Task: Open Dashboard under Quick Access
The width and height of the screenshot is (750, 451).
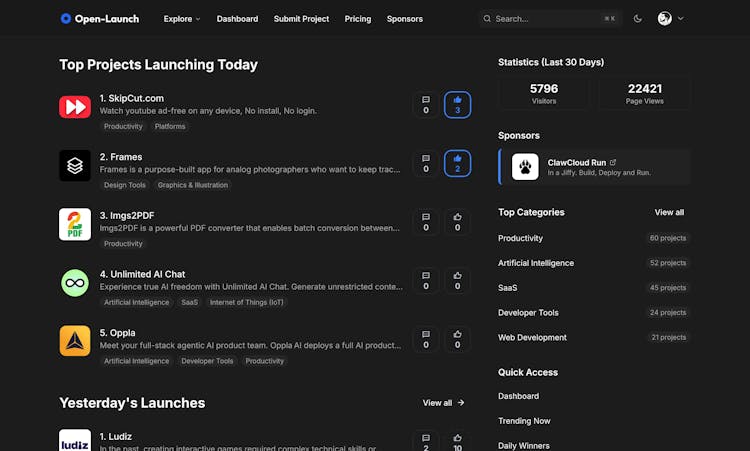Action: click(518, 396)
